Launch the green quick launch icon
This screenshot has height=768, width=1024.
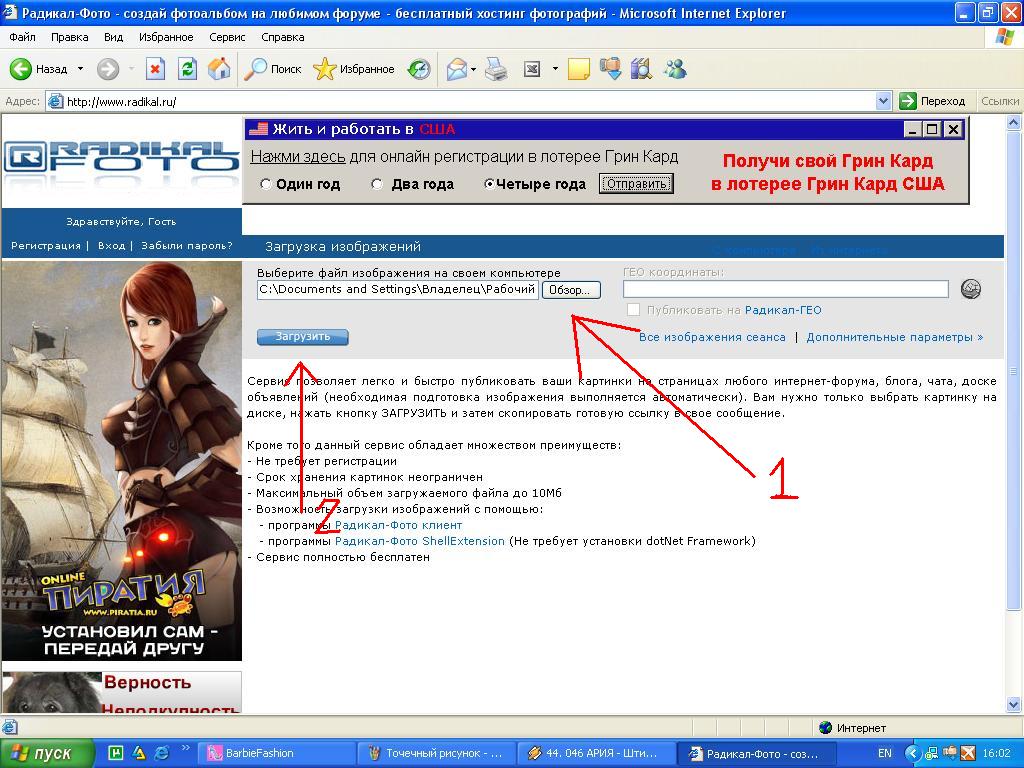tap(116, 753)
